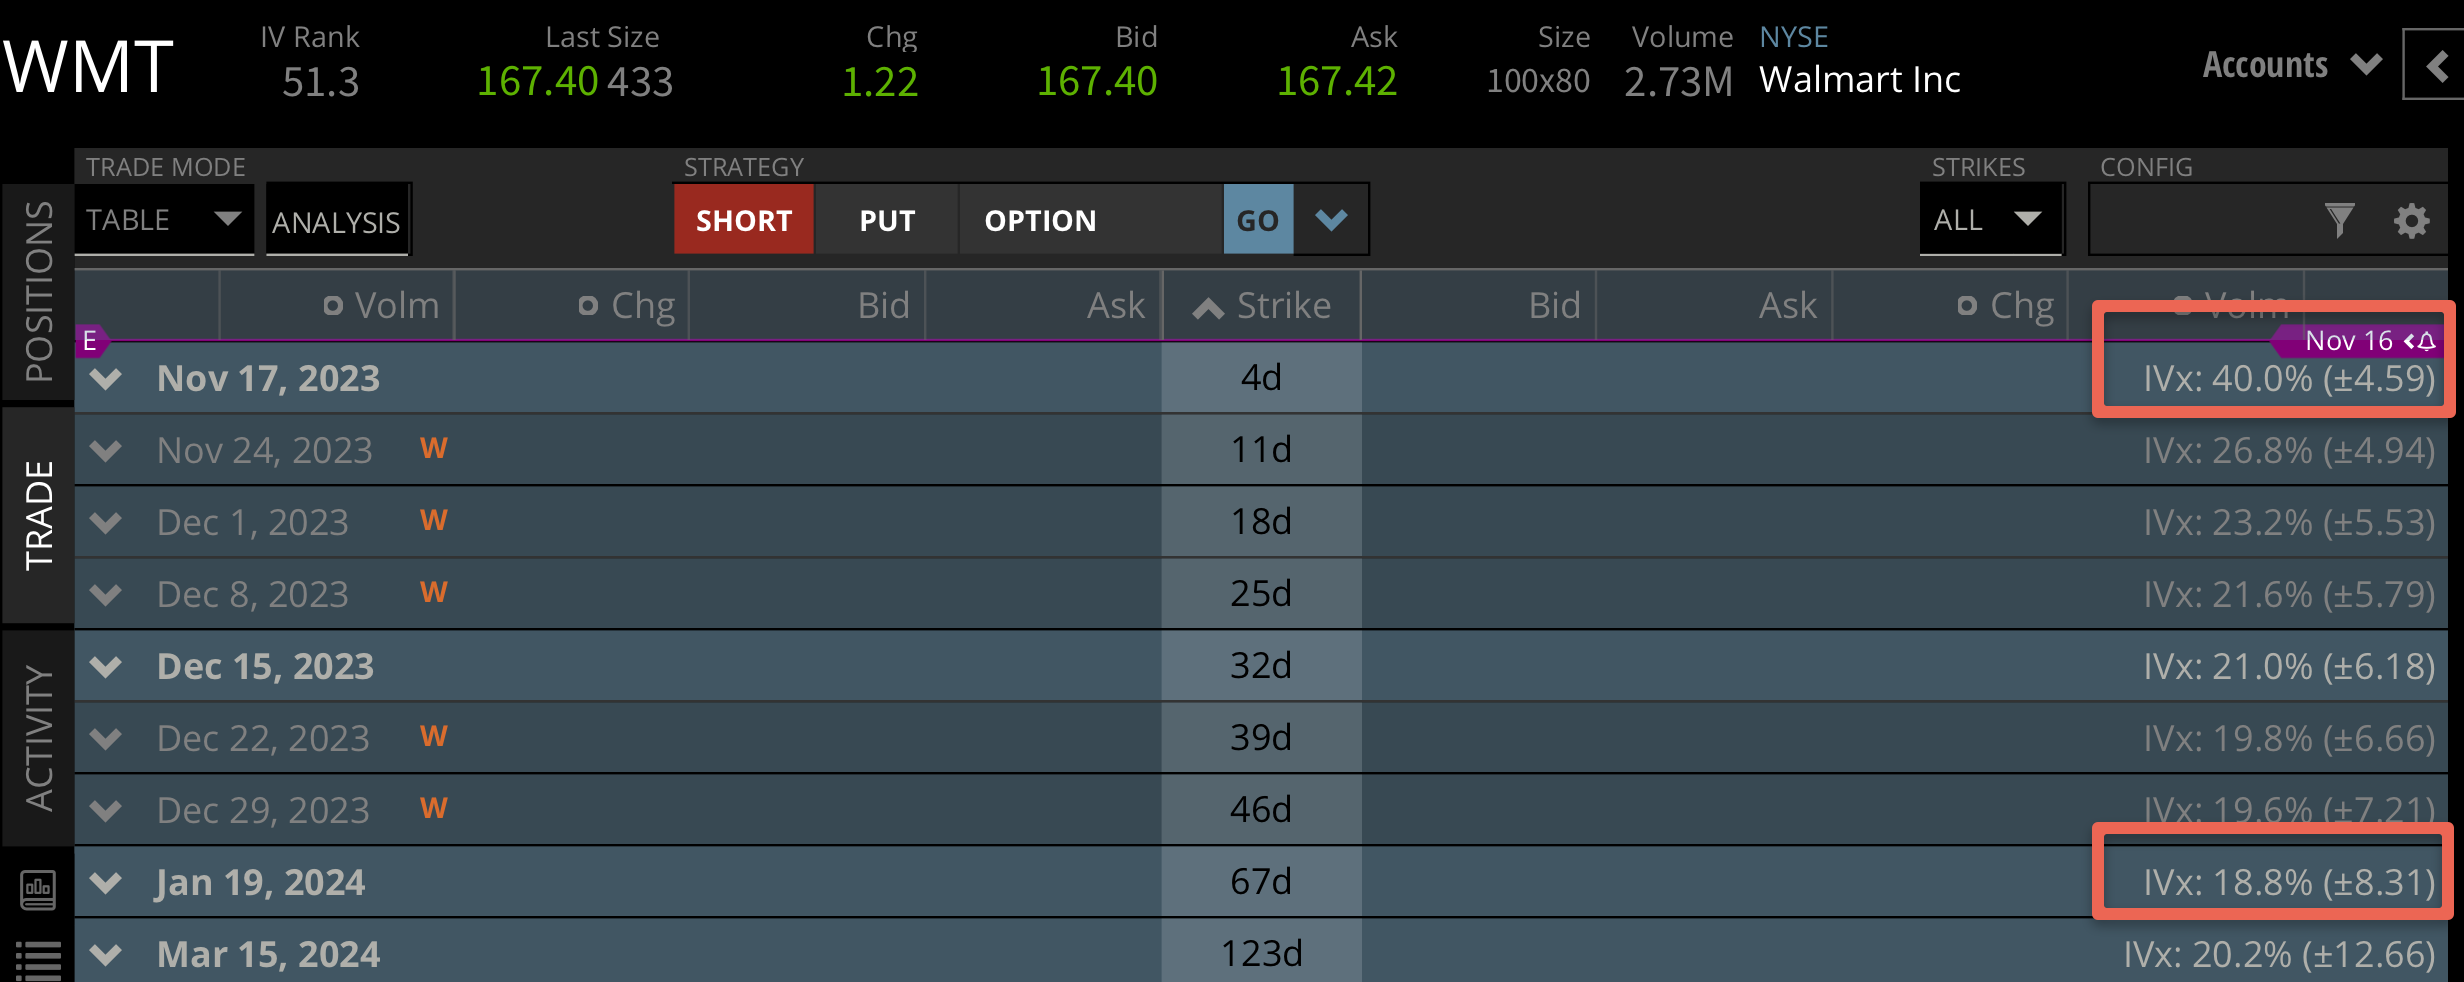This screenshot has width=2464, height=982.
Task: Click the list lines icon in sidebar
Action: [38, 960]
